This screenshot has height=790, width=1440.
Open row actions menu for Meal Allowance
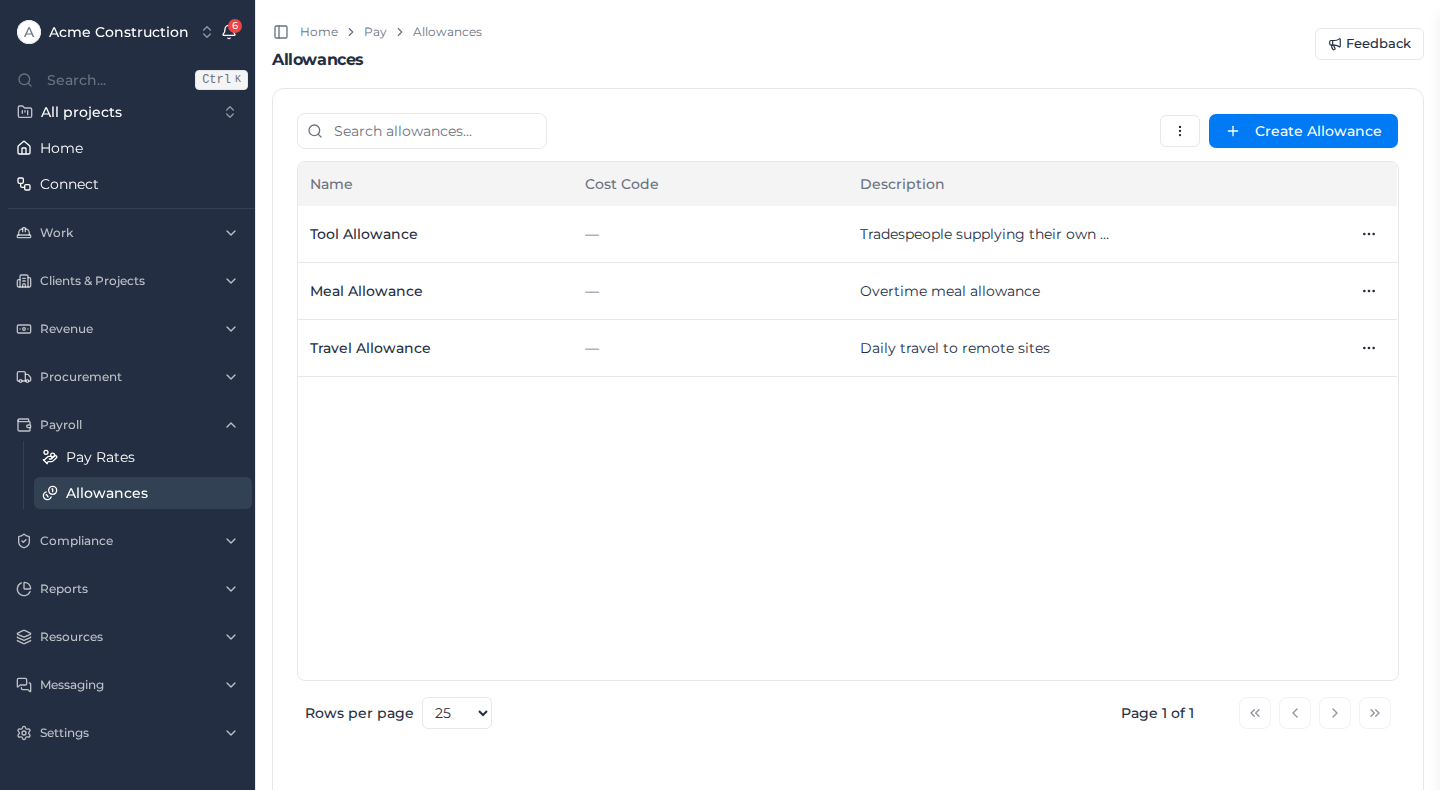pos(1369,291)
